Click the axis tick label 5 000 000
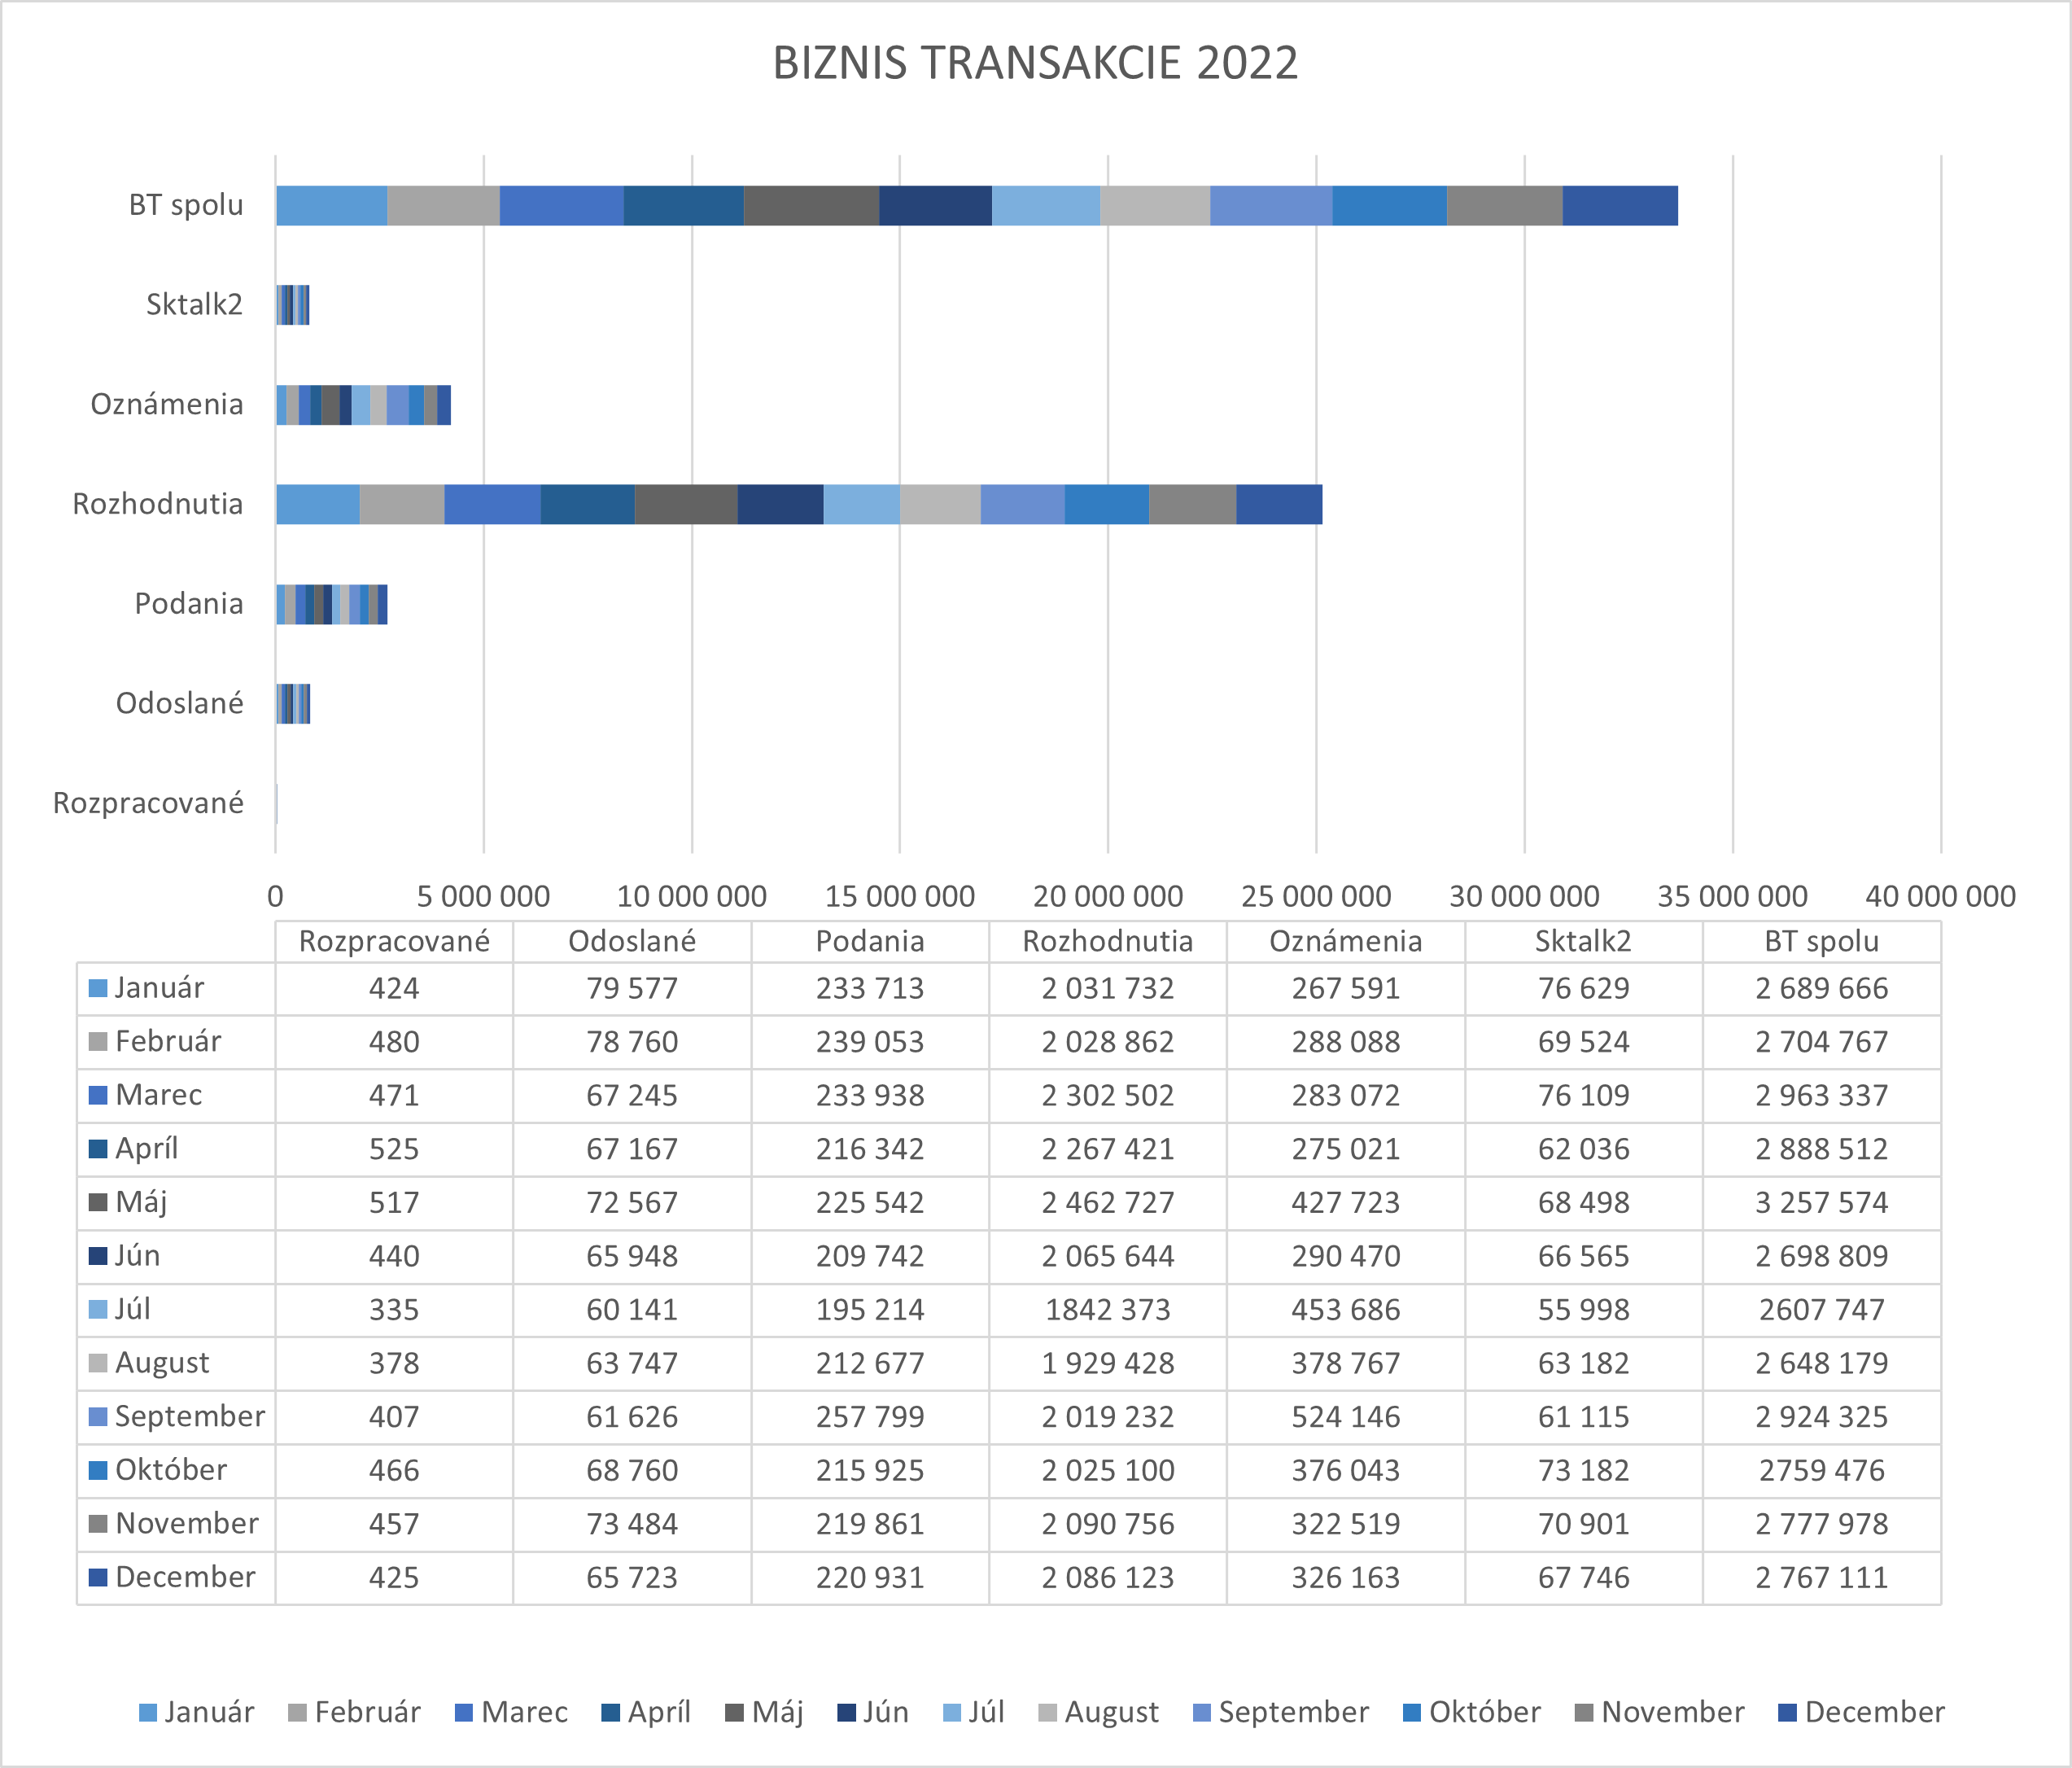 (x=483, y=897)
